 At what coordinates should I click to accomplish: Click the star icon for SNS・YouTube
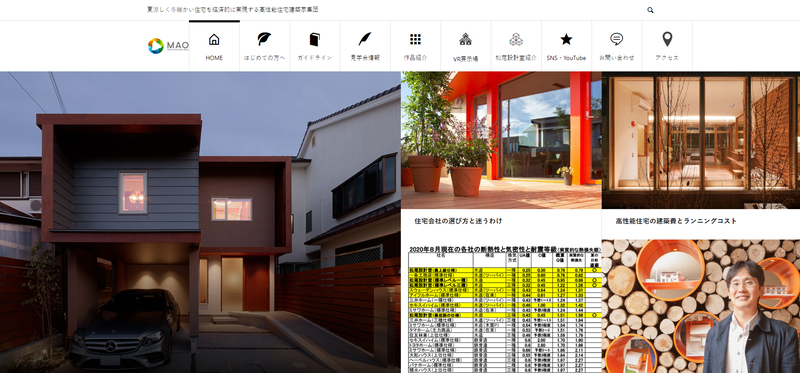[566, 39]
